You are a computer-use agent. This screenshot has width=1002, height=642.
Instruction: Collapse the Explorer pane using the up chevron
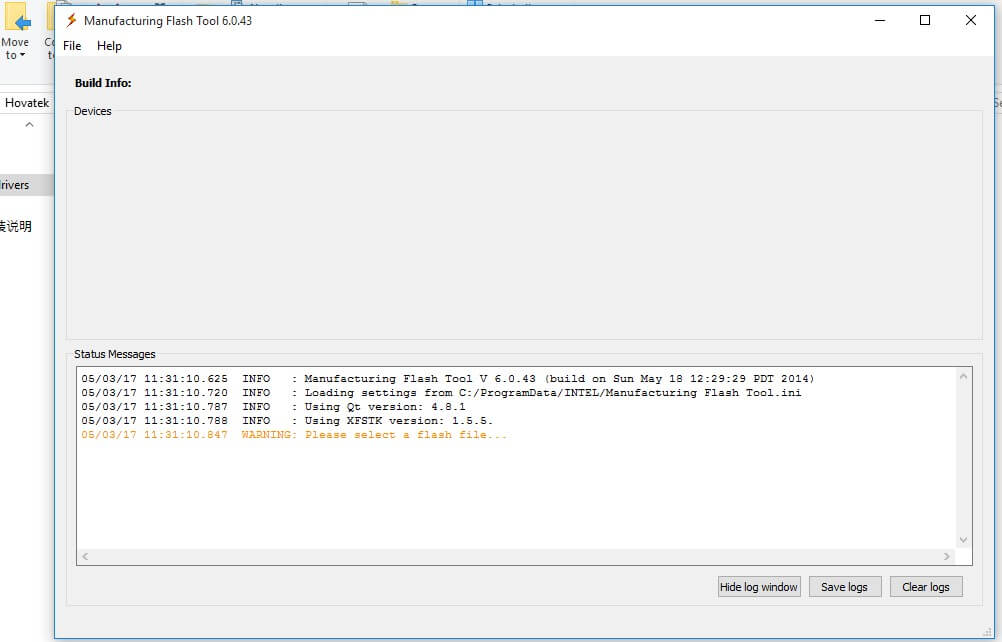tap(29, 125)
